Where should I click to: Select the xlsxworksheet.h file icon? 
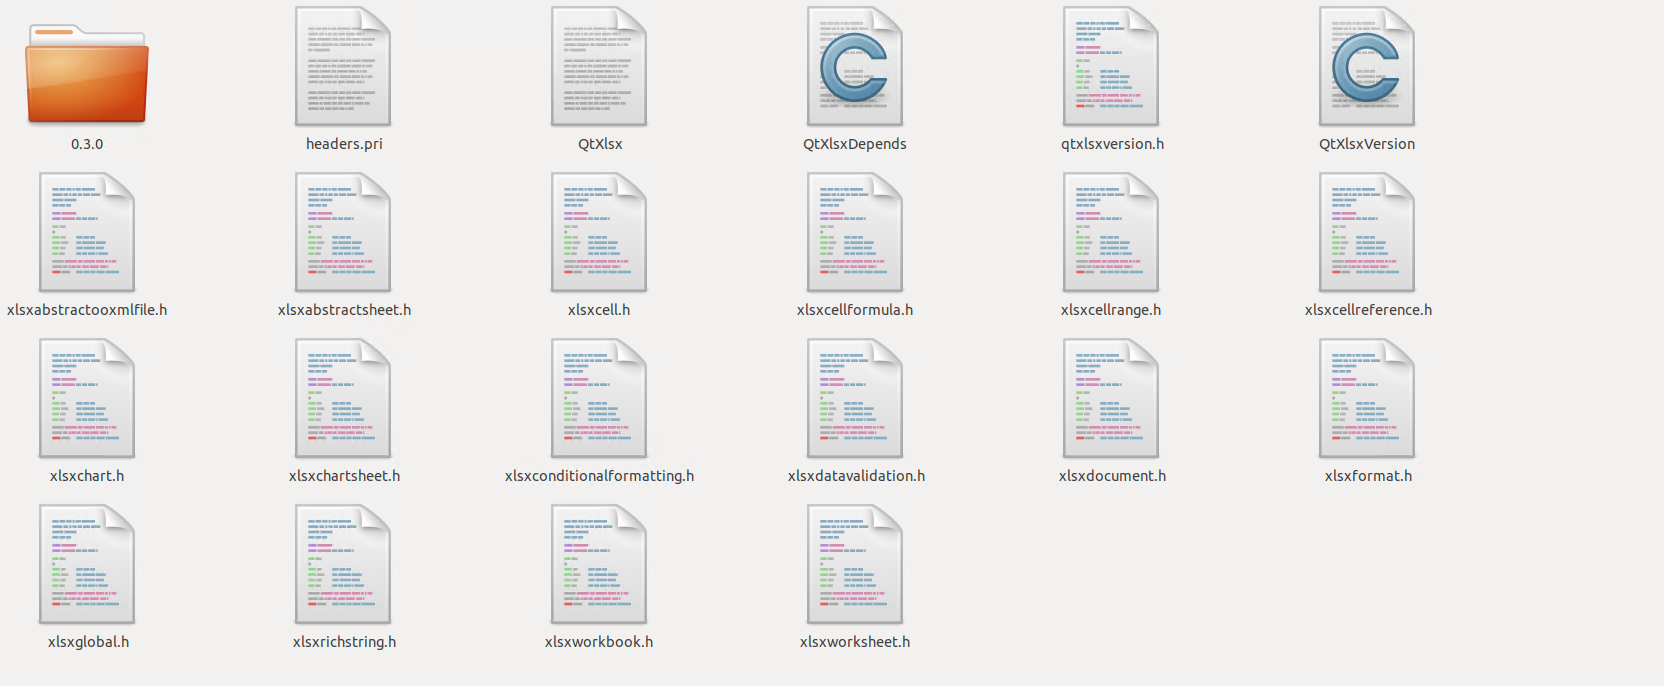(855, 564)
